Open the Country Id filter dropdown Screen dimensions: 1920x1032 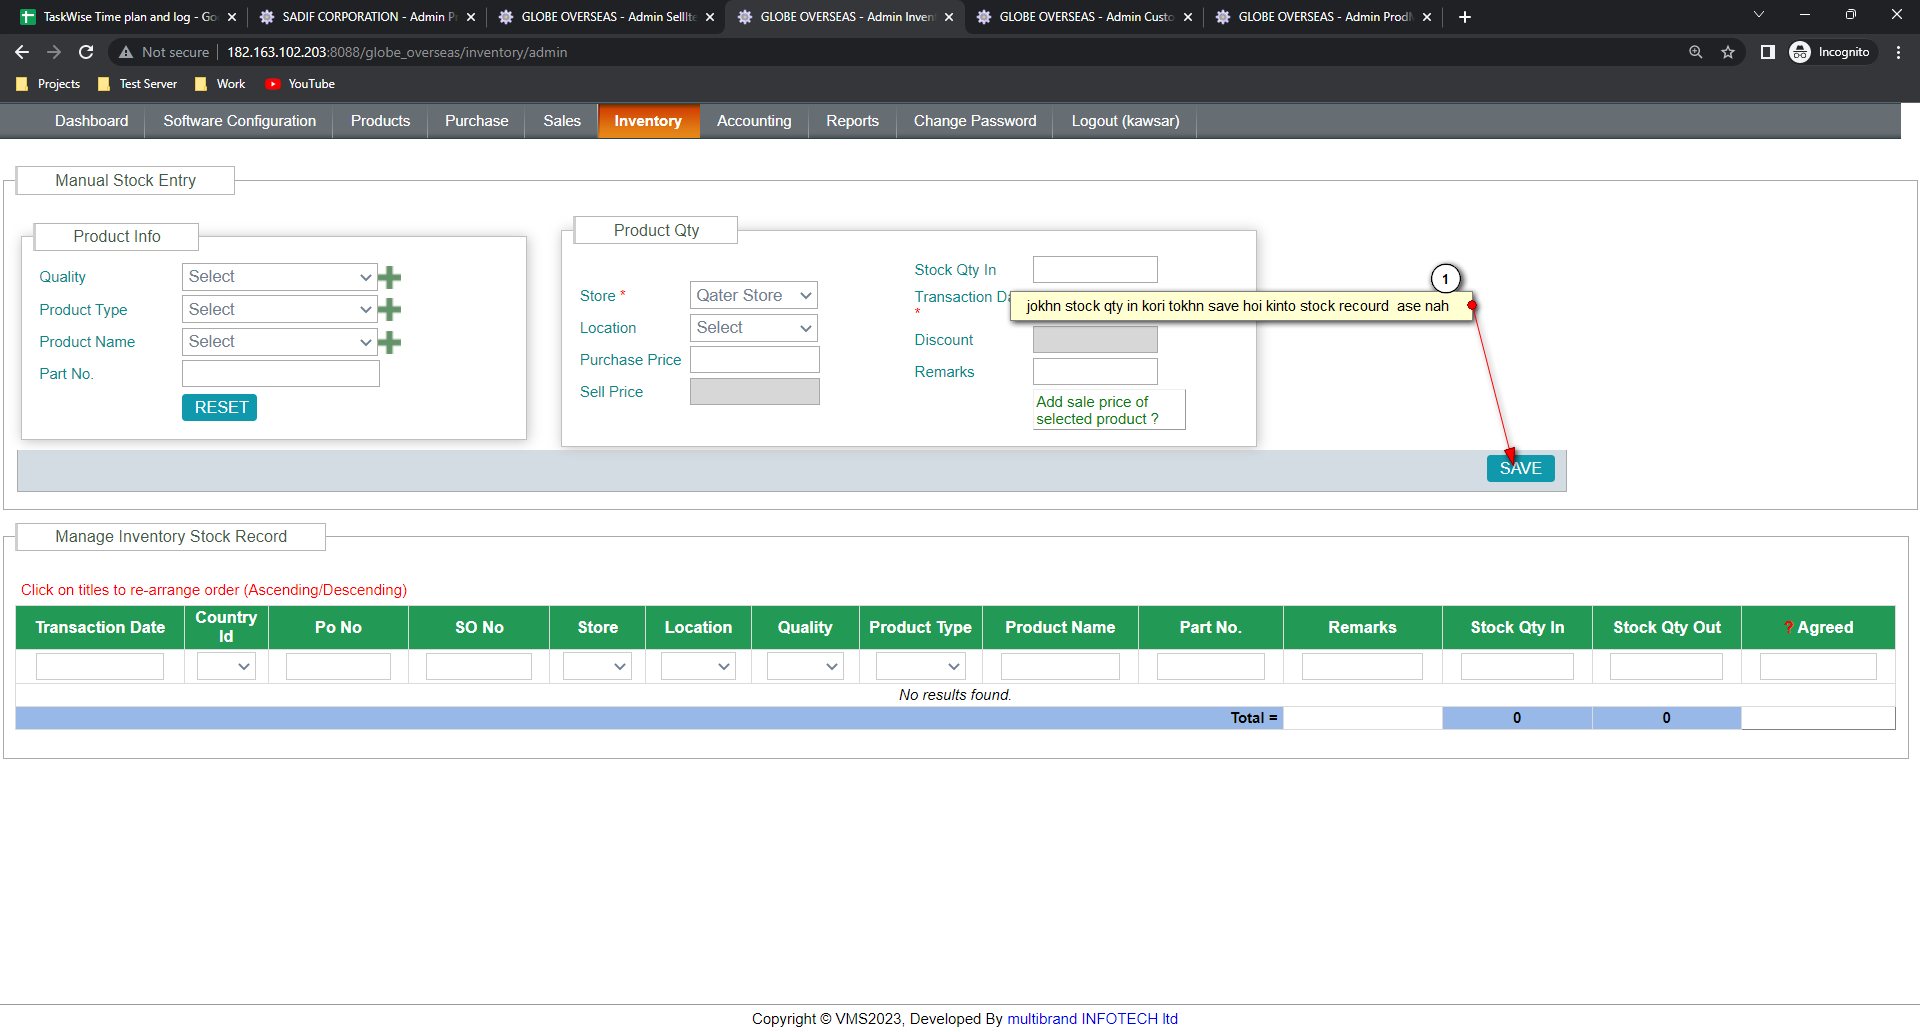click(x=226, y=666)
